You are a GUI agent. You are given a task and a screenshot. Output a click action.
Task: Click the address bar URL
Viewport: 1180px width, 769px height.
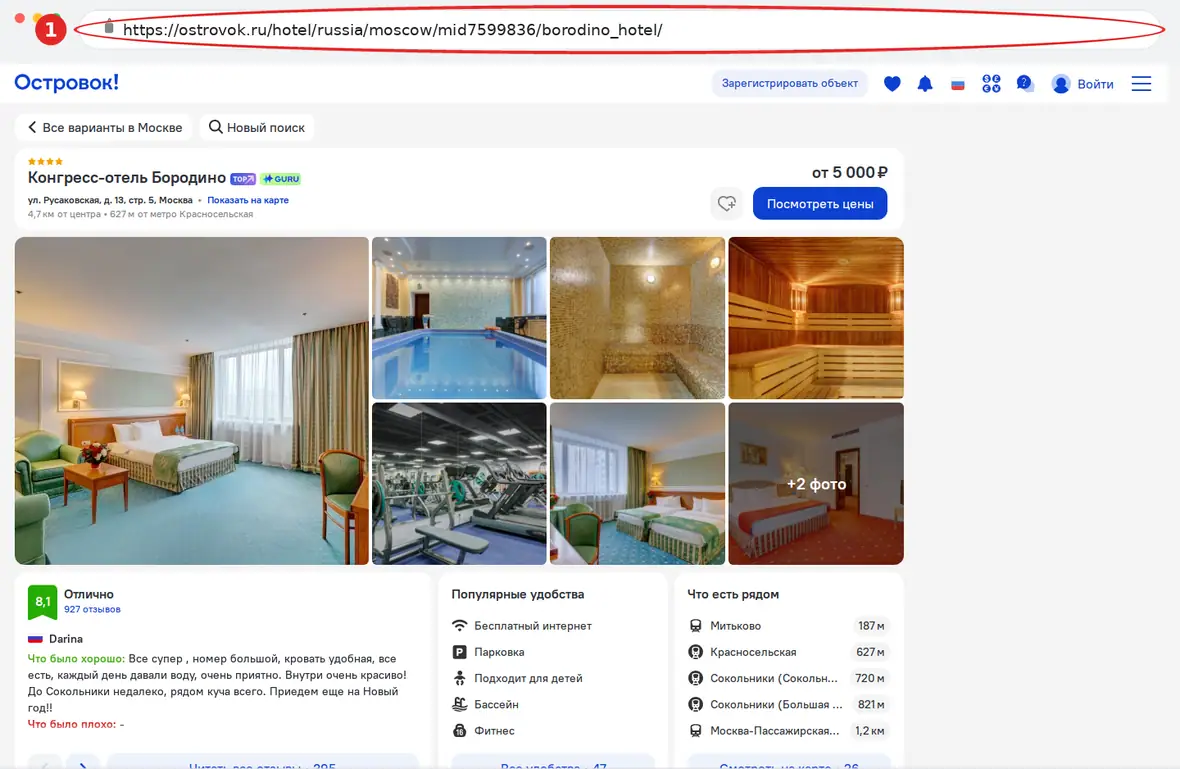coord(392,30)
